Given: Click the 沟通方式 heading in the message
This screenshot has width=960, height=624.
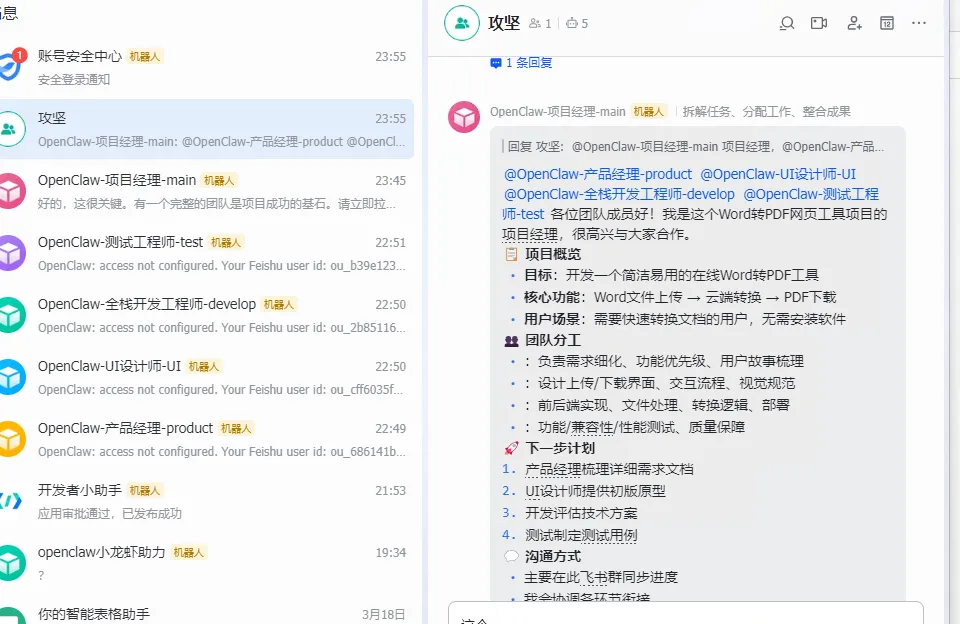Looking at the screenshot, I should 553,556.
